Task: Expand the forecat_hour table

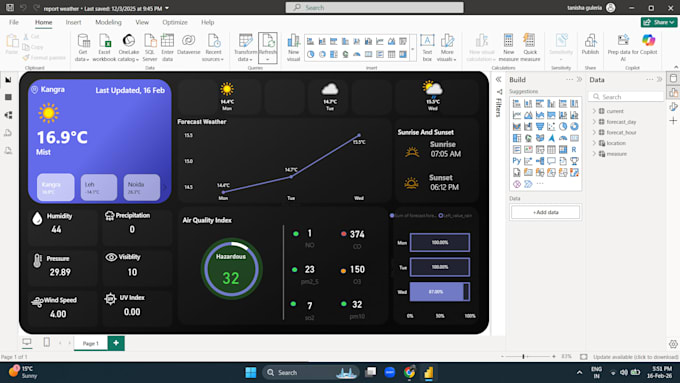Action: (x=594, y=132)
